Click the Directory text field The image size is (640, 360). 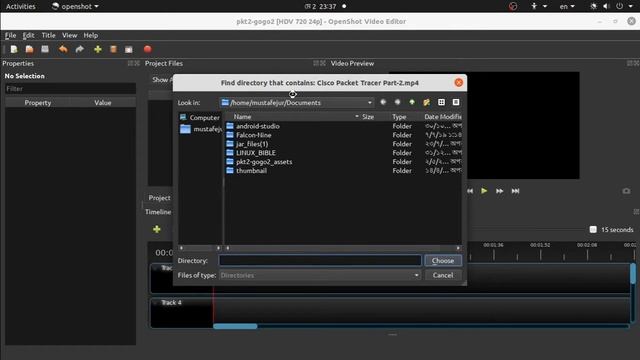320,260
